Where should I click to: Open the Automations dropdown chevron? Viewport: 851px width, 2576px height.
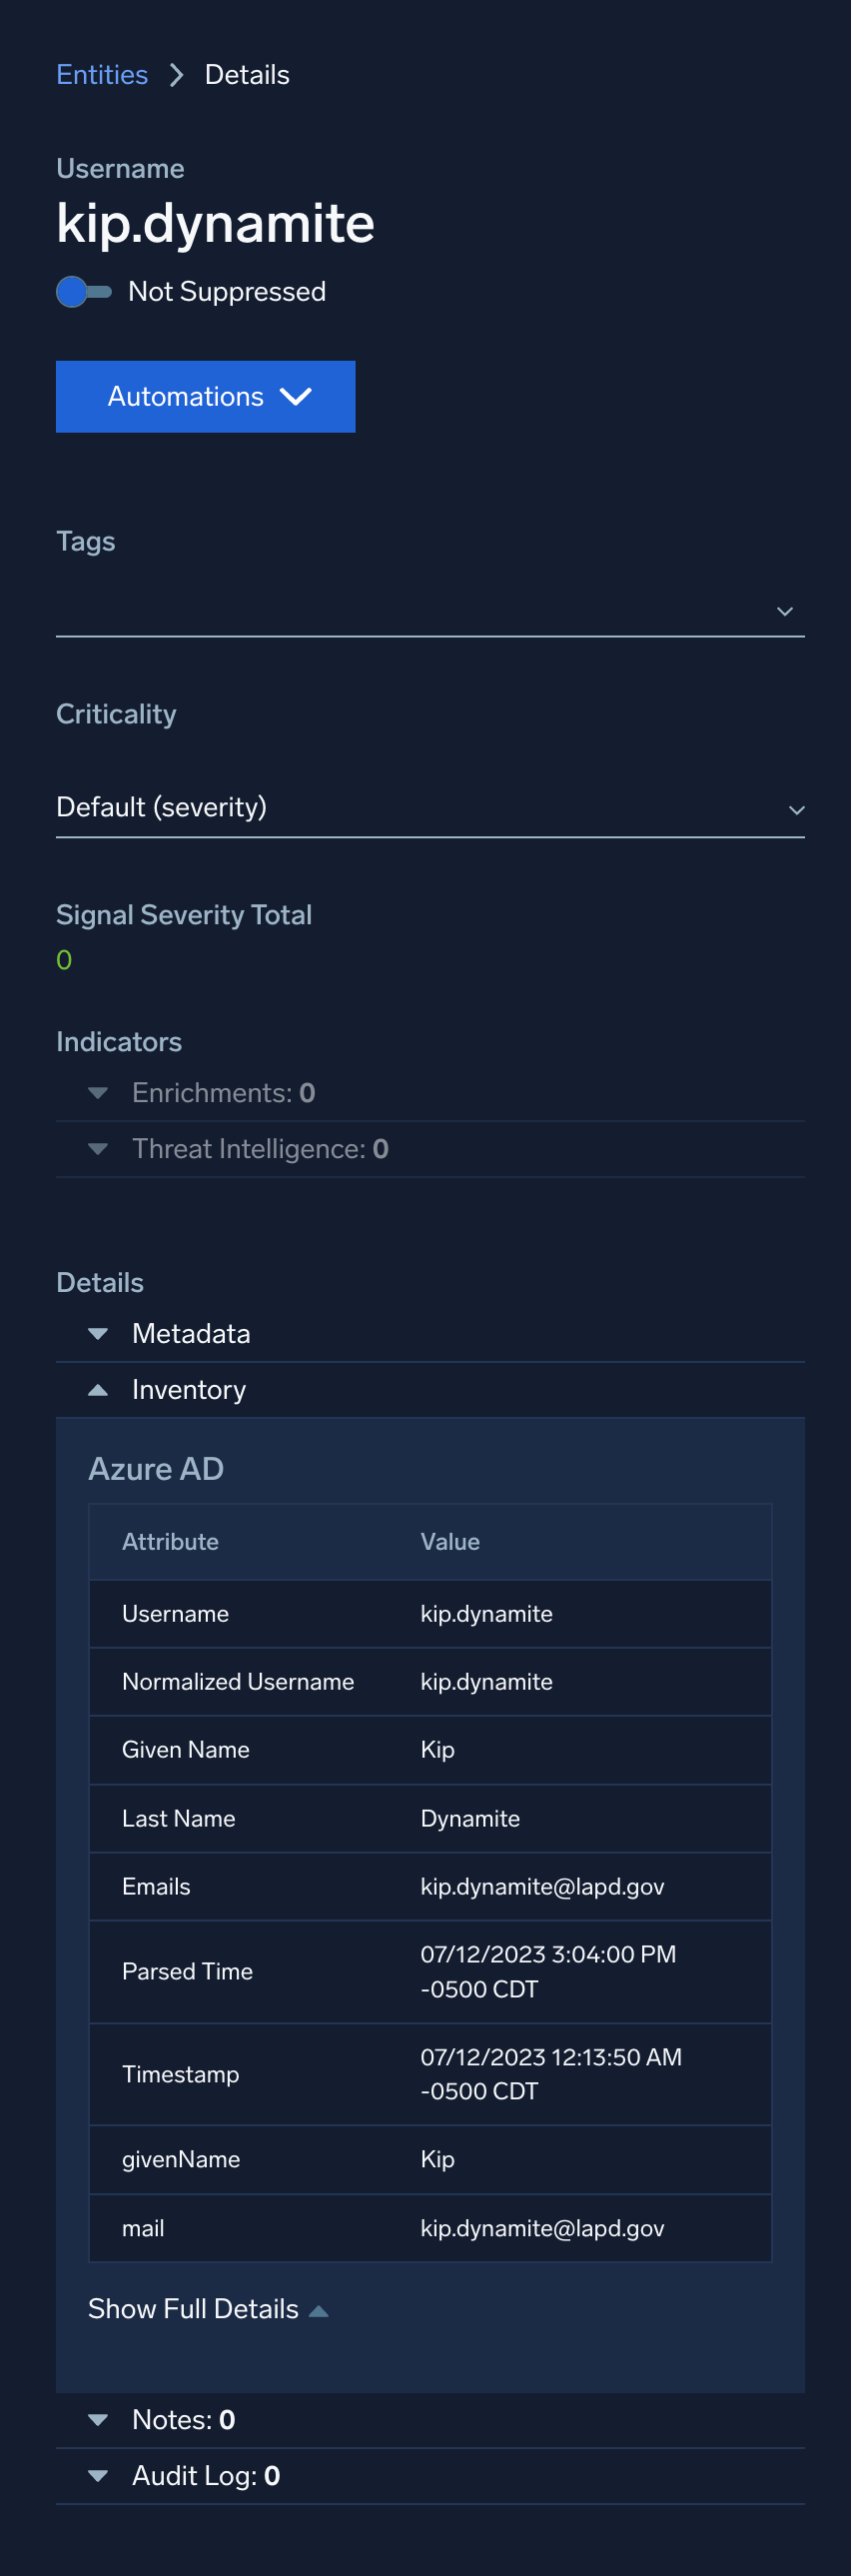coord(296,397)
